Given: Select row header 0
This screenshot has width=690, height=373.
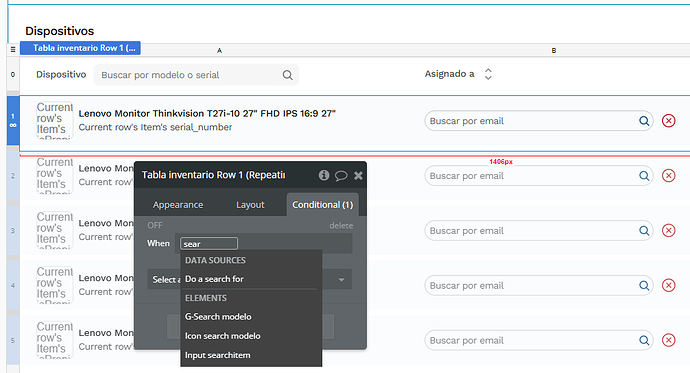Looking at the screenshot, I should tap(13, 74).
